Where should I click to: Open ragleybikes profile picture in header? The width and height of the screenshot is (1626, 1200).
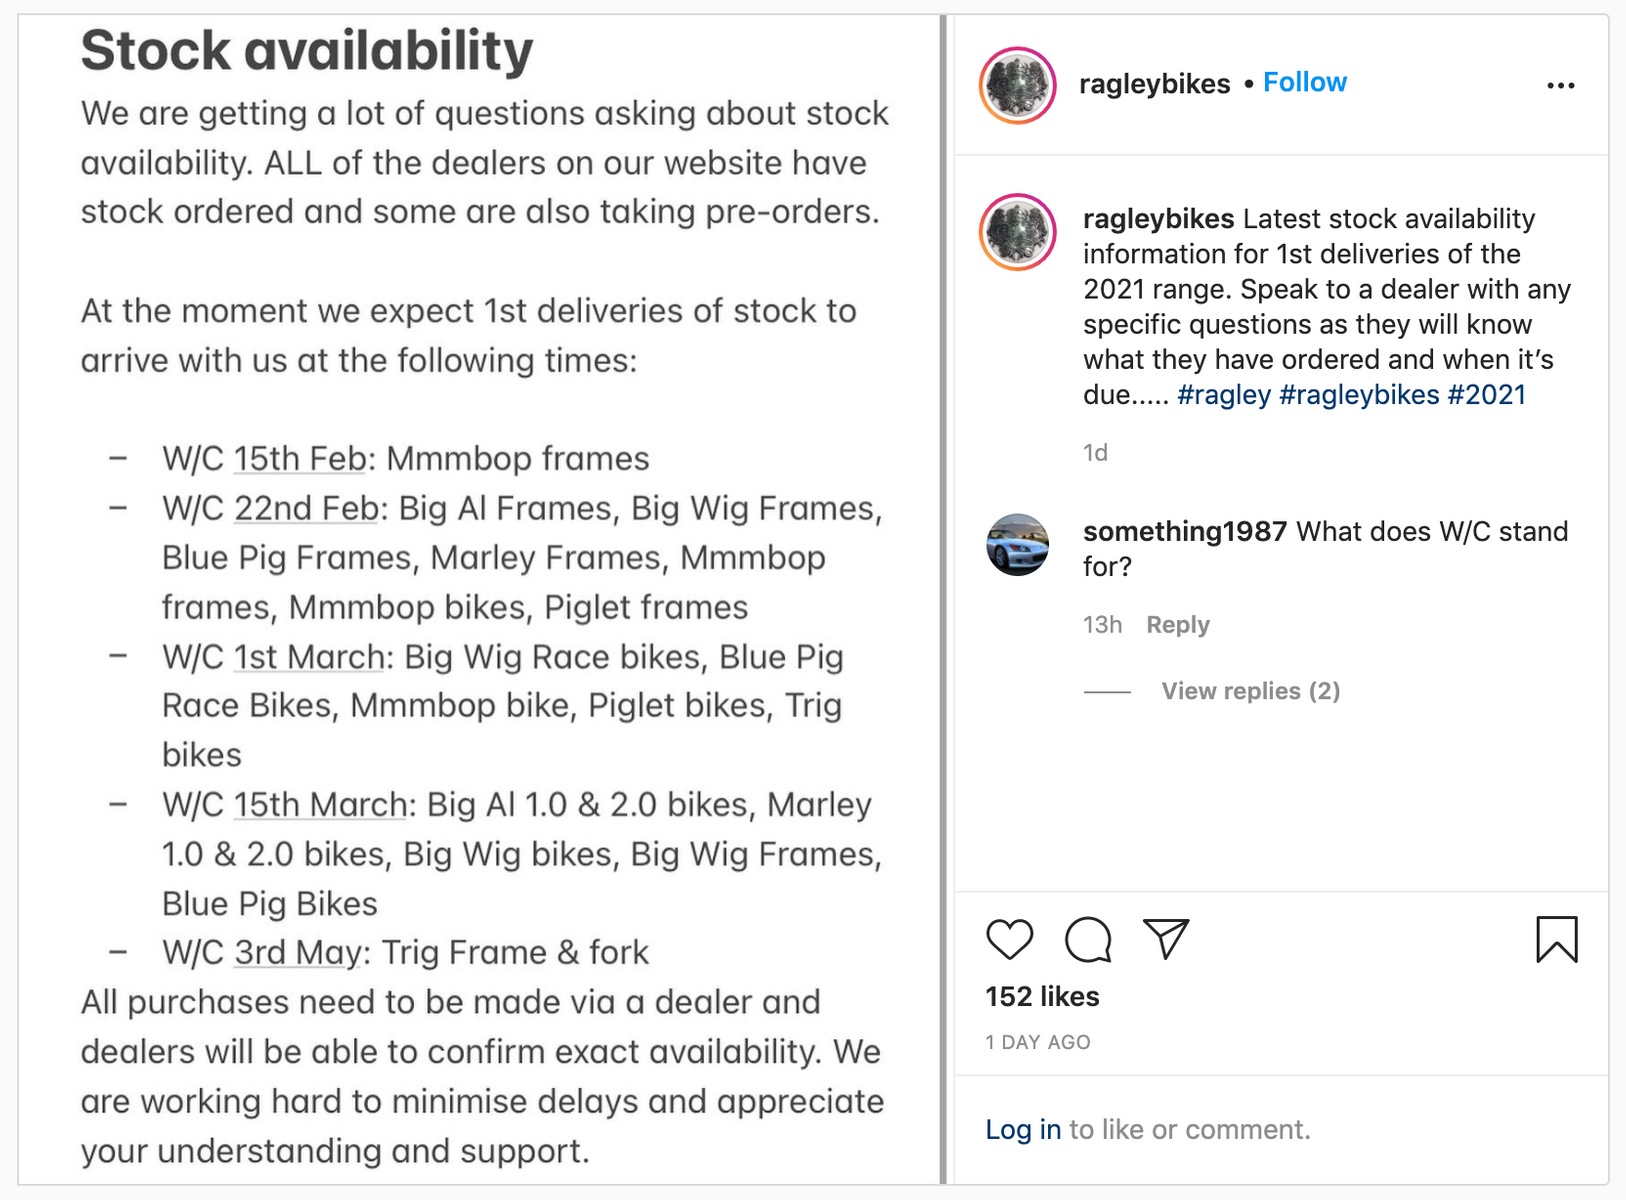(x=1018, y=86)
